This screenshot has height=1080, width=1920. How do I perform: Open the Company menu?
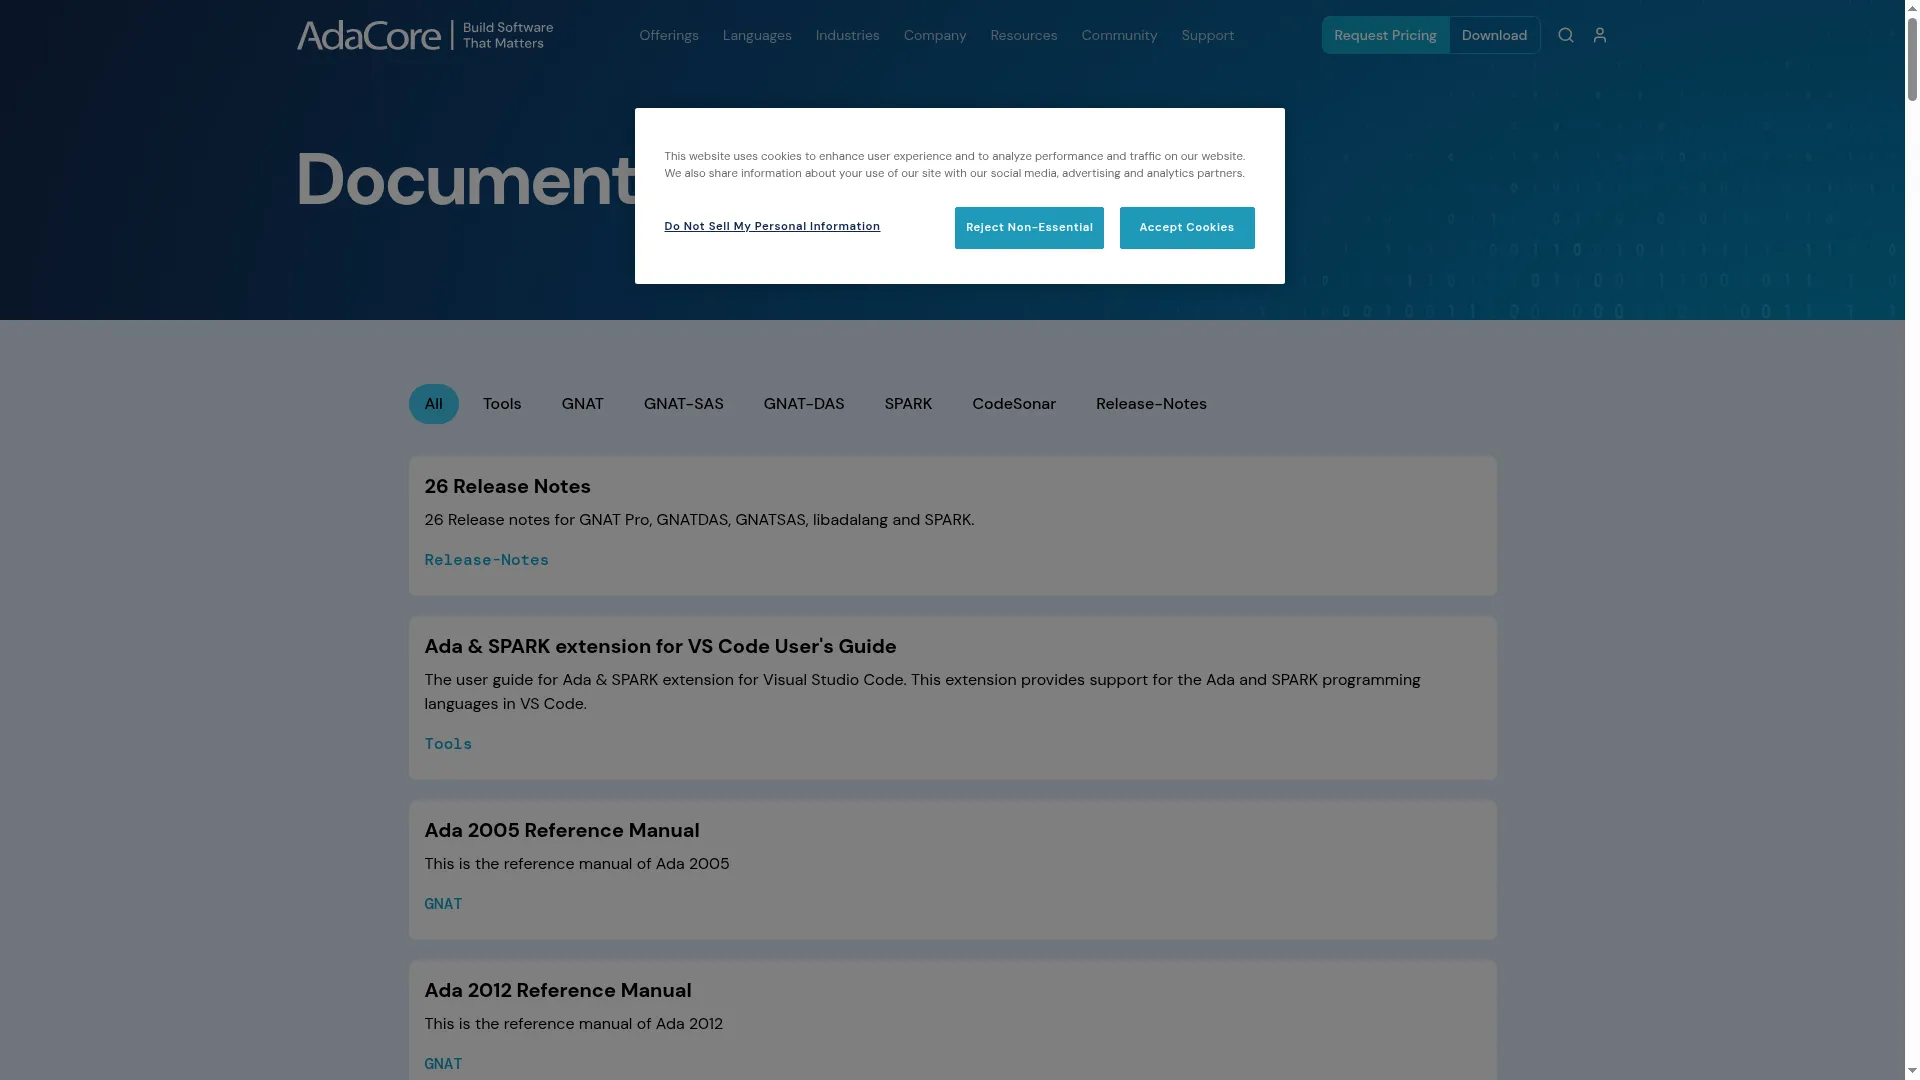[x=935, y=35]
